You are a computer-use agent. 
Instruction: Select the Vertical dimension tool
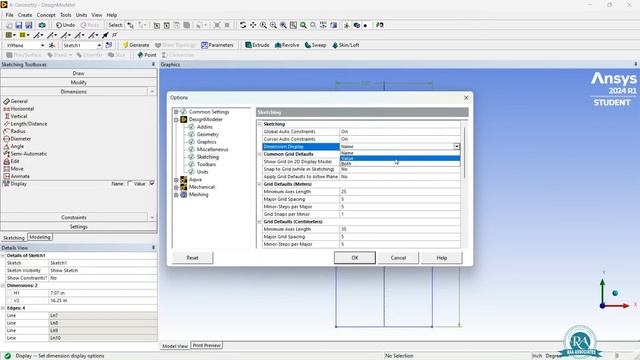click(16, 116)
